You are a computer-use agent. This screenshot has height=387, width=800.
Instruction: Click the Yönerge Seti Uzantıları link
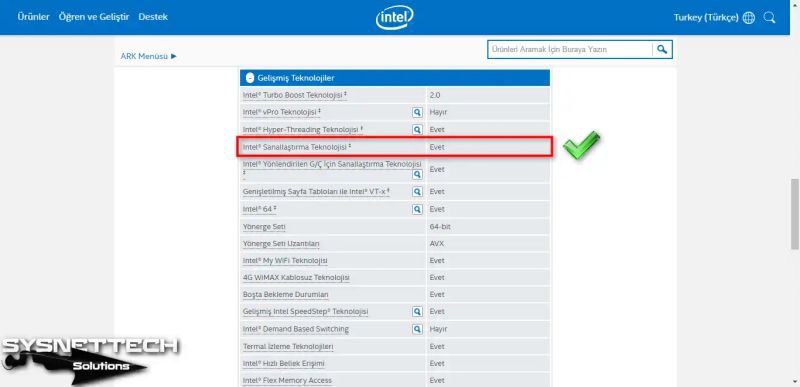point(281,244)
